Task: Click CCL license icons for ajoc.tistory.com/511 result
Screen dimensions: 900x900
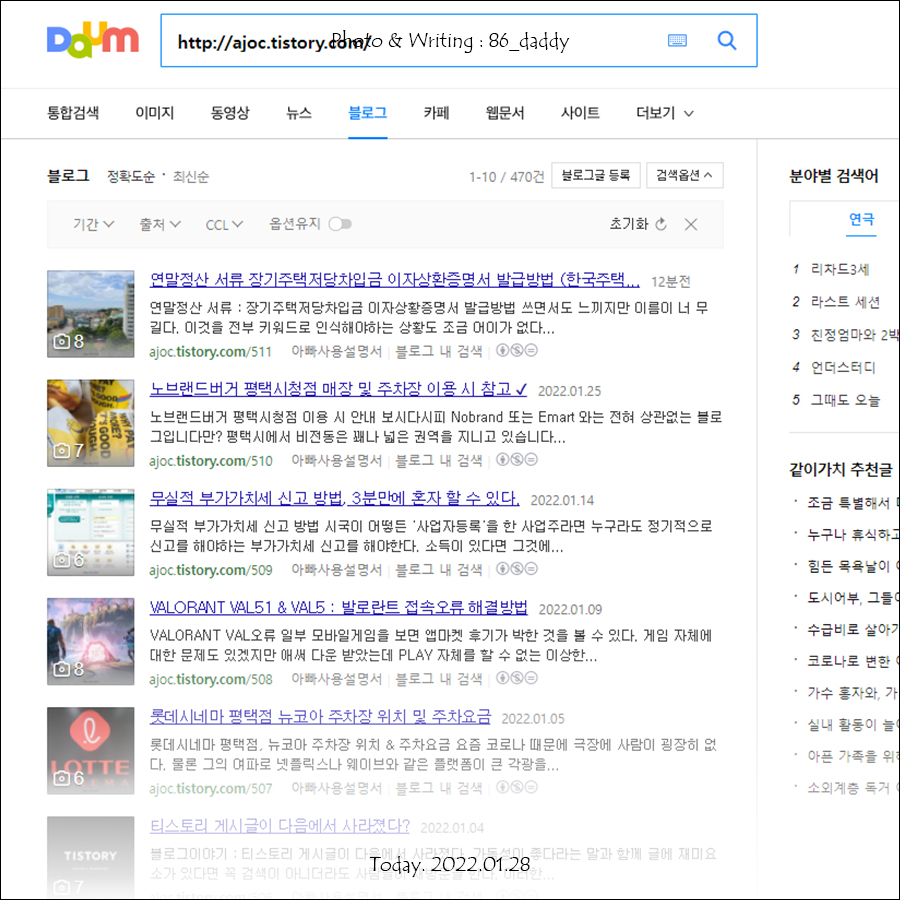Action: coord(517,350)
